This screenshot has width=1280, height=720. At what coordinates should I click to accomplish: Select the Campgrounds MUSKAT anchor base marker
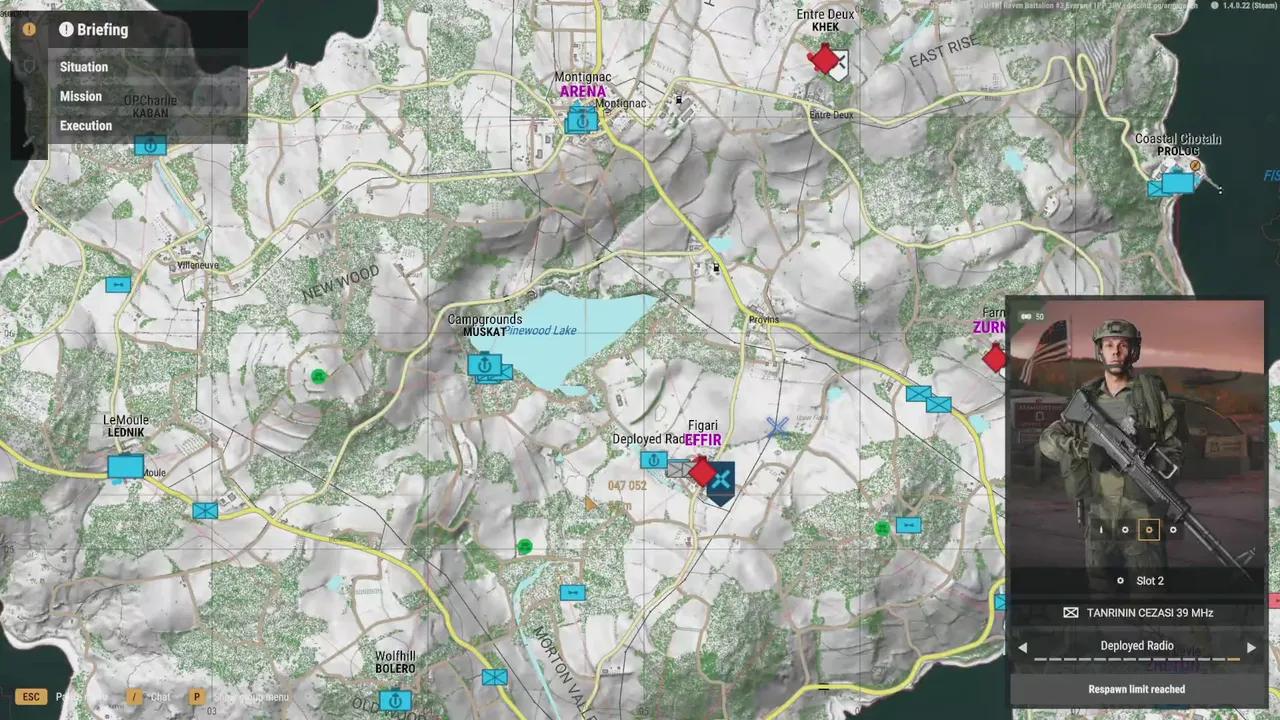[x=485, y=366]
